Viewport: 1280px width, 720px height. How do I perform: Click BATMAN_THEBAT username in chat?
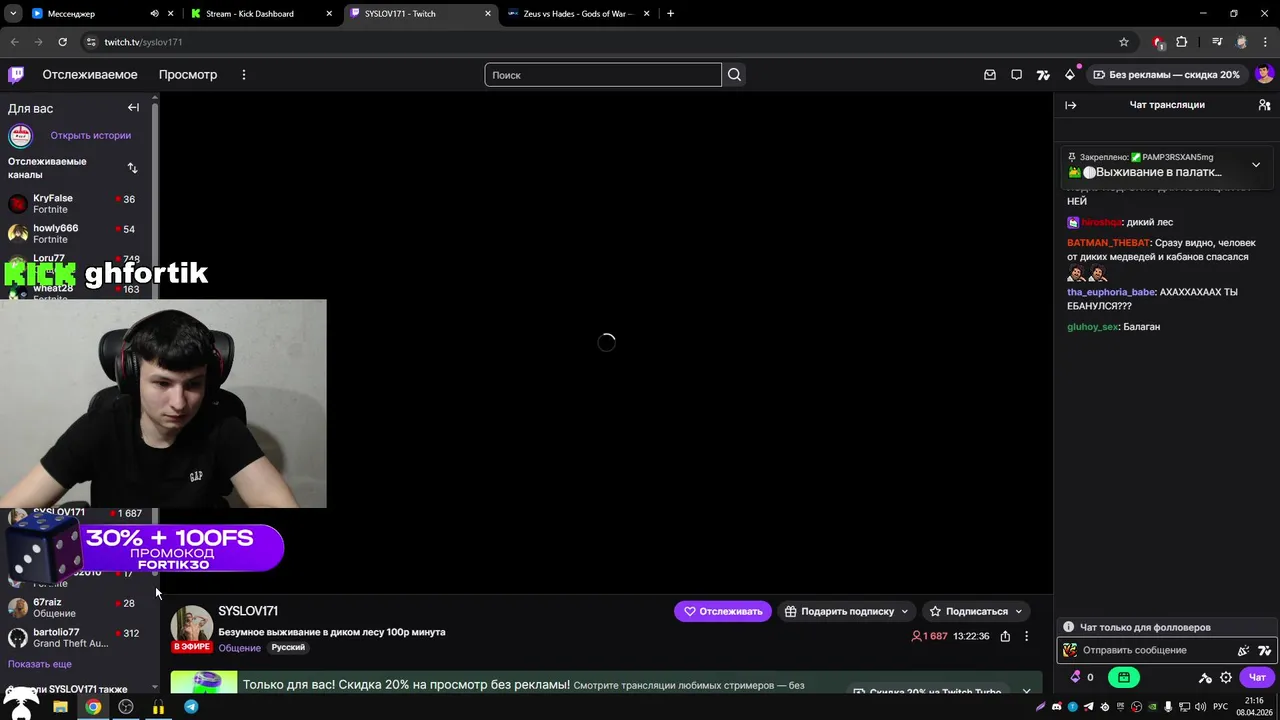[1108, 243]
